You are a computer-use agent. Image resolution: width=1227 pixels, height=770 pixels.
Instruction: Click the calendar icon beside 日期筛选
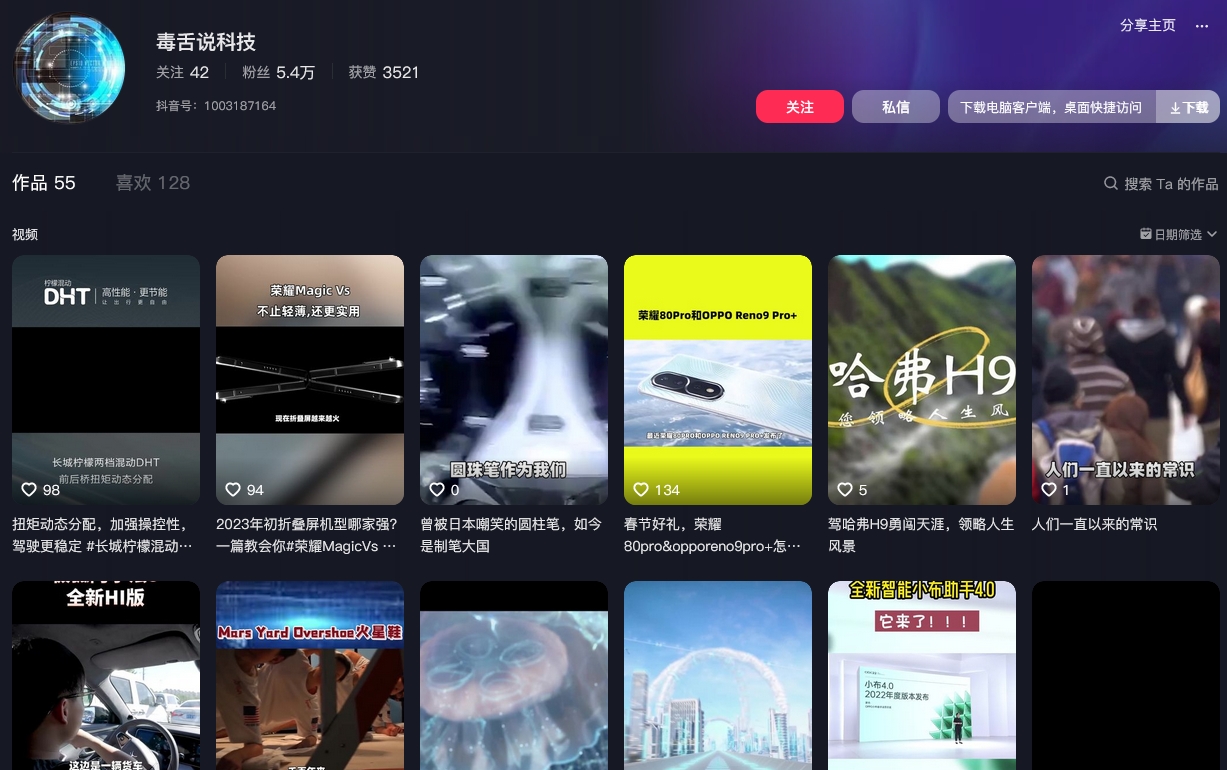[1146, 234]
